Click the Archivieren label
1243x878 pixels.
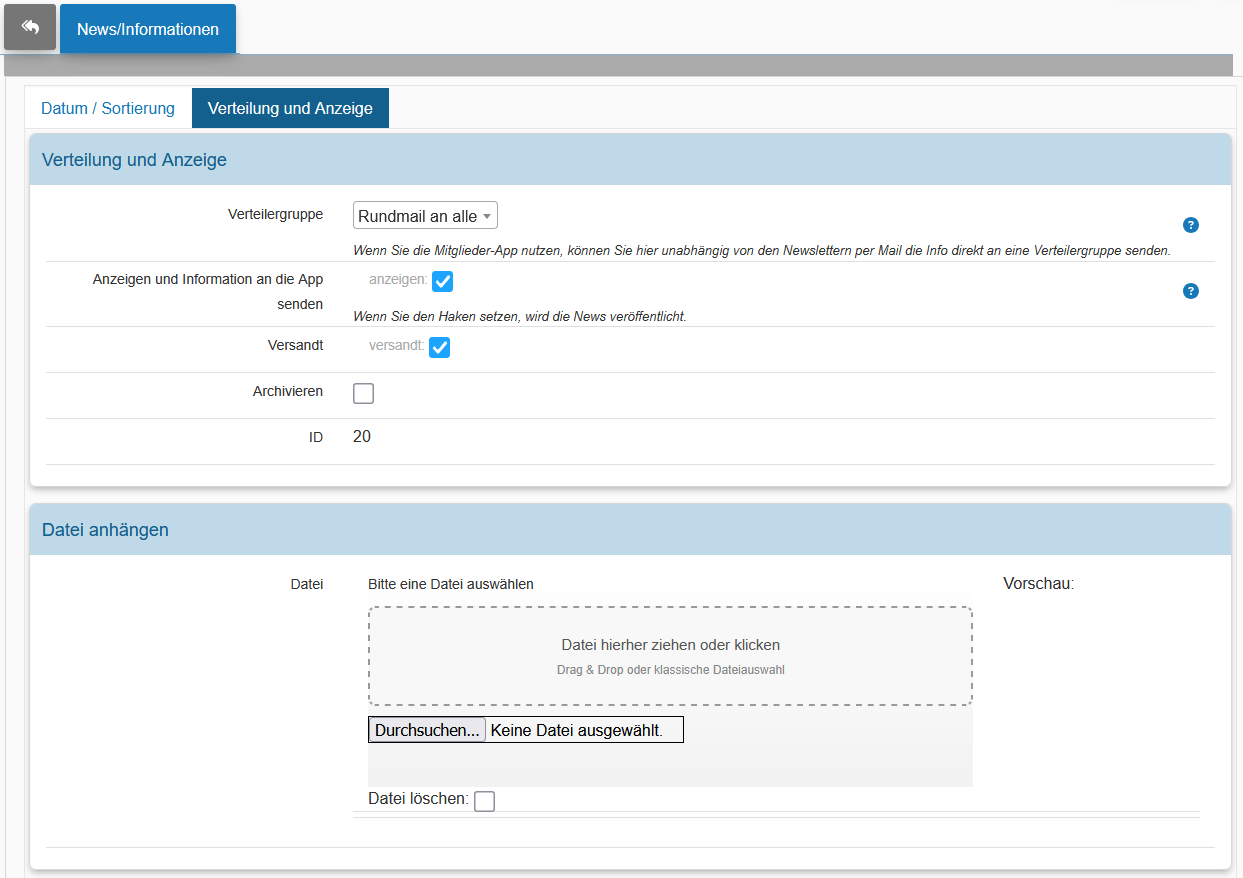click(x=288, y=391)
